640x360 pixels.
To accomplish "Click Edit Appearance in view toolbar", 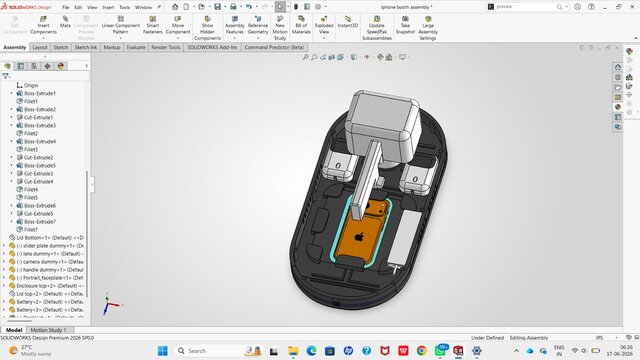I will pos(380,57).
